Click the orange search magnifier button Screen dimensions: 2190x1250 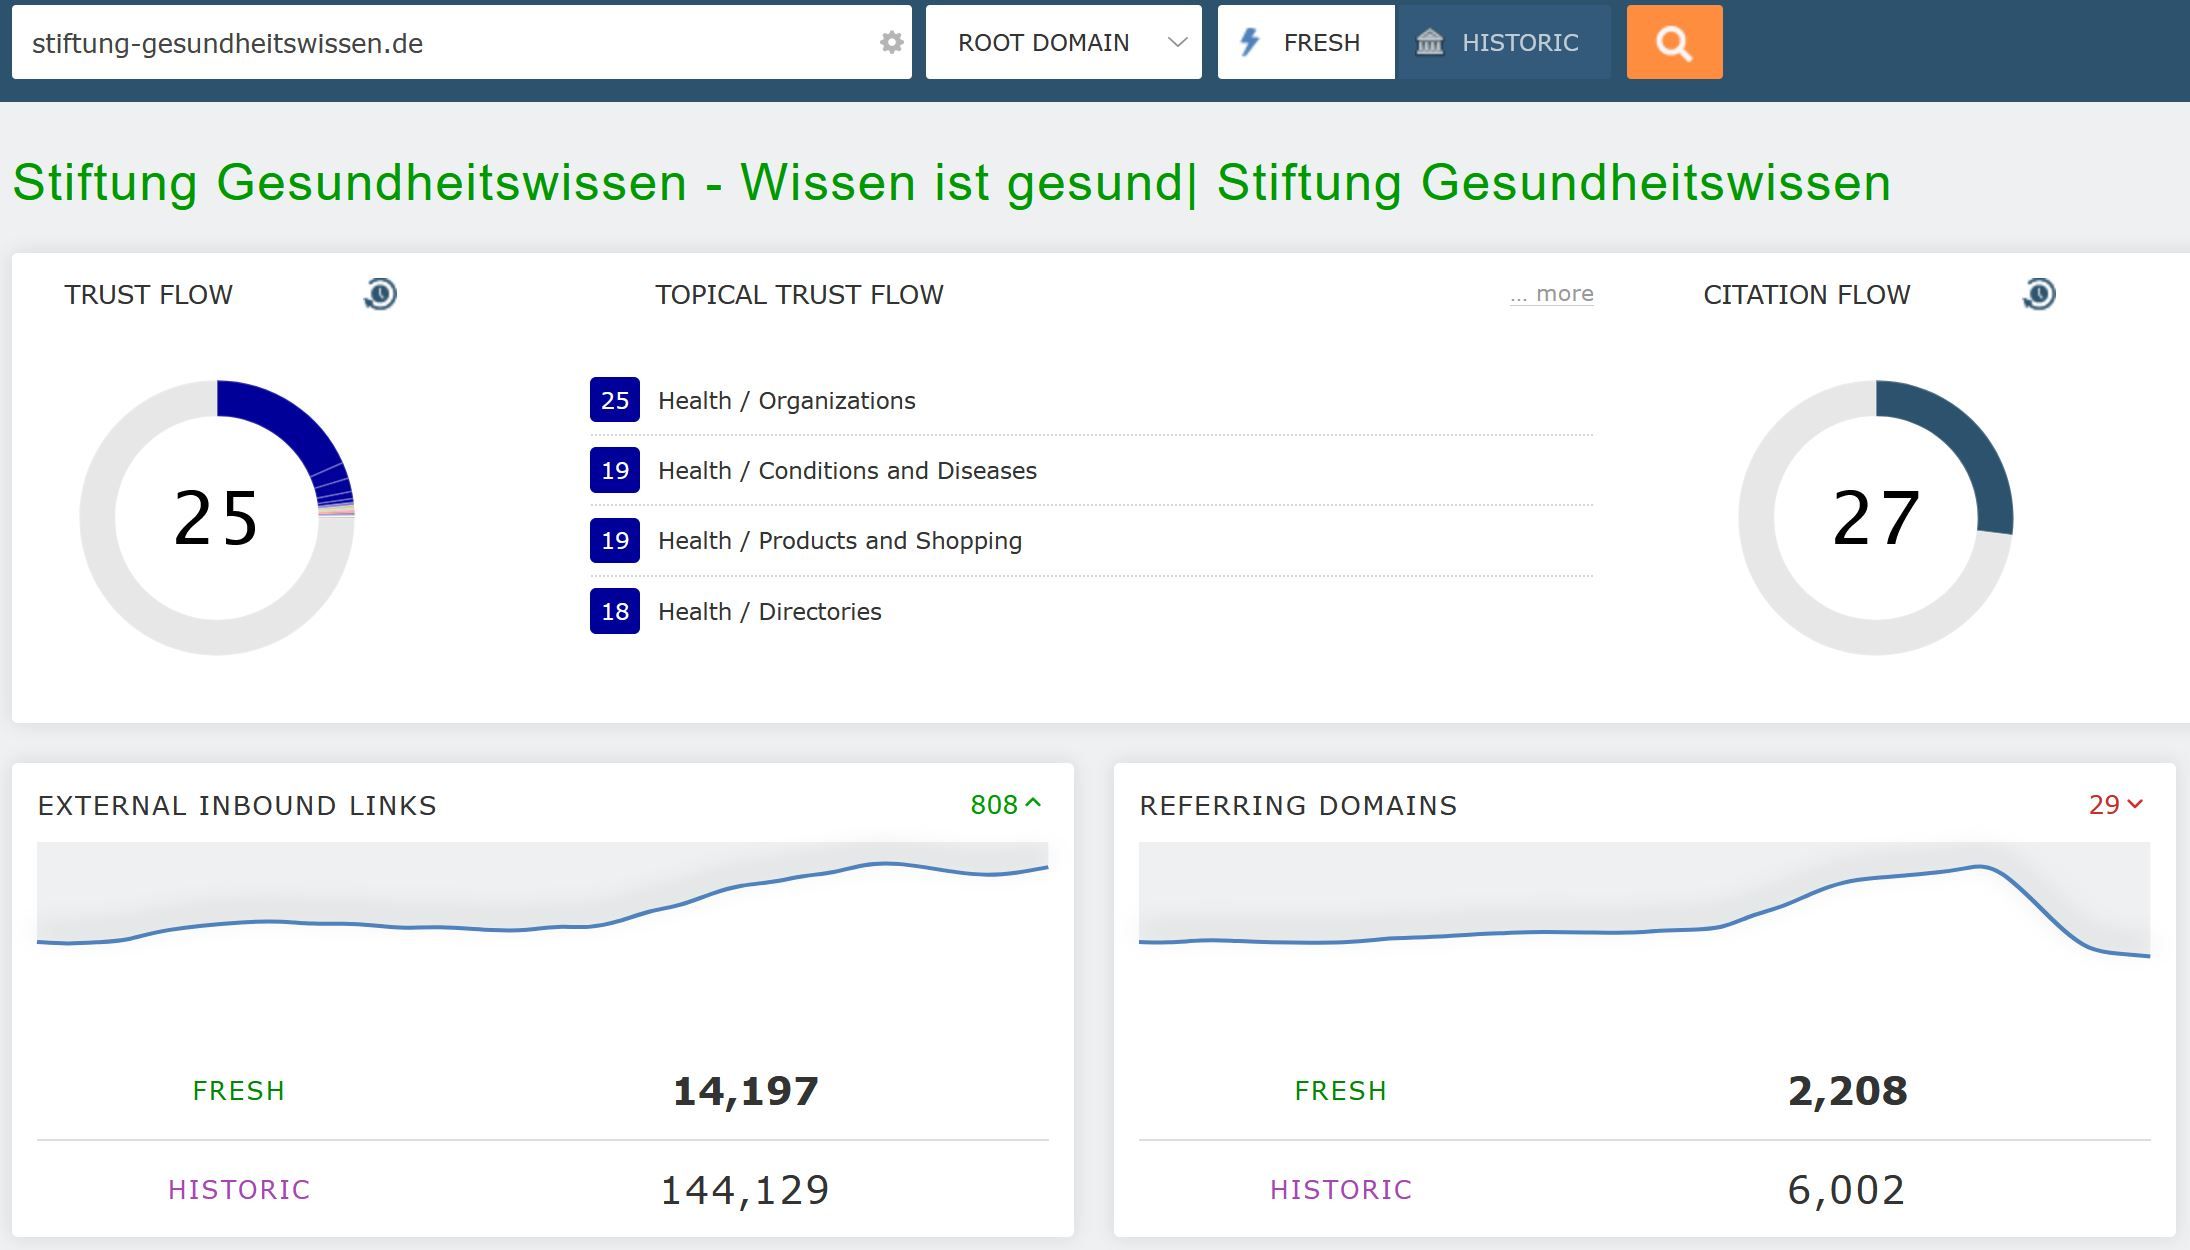pos(1674,42)
